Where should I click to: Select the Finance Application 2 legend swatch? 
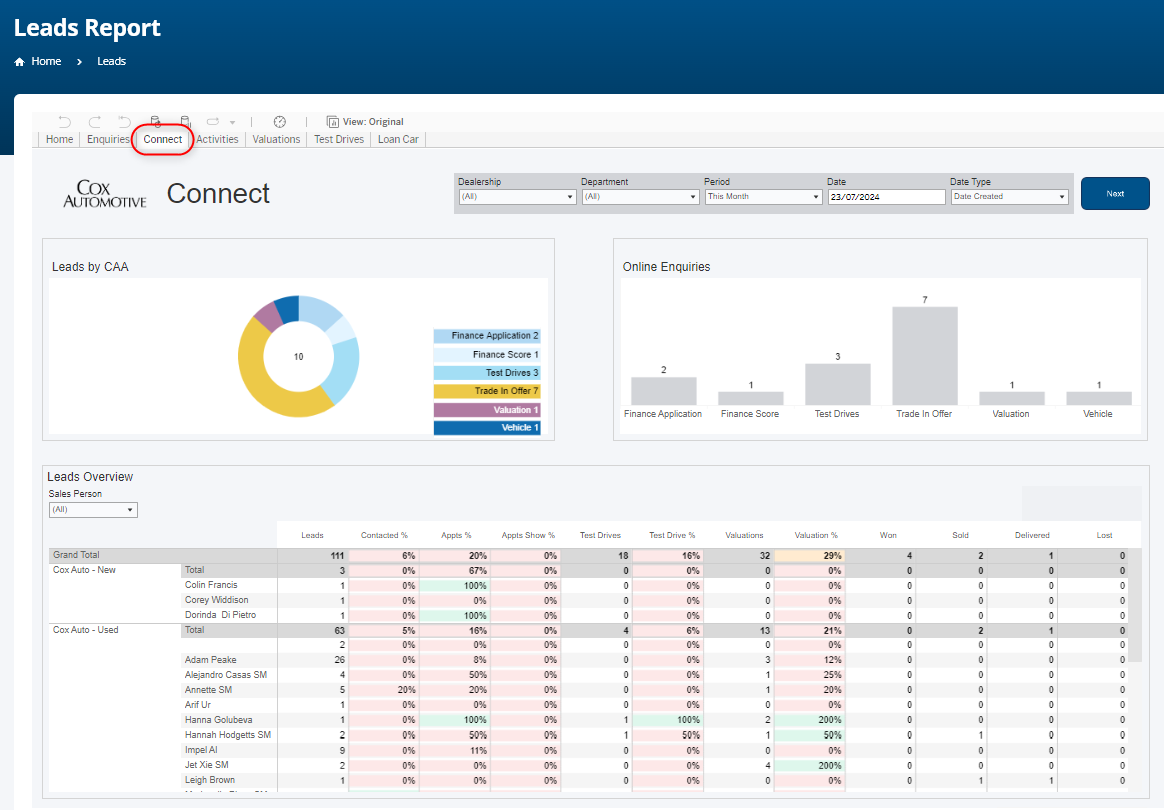tap(487, 336)
